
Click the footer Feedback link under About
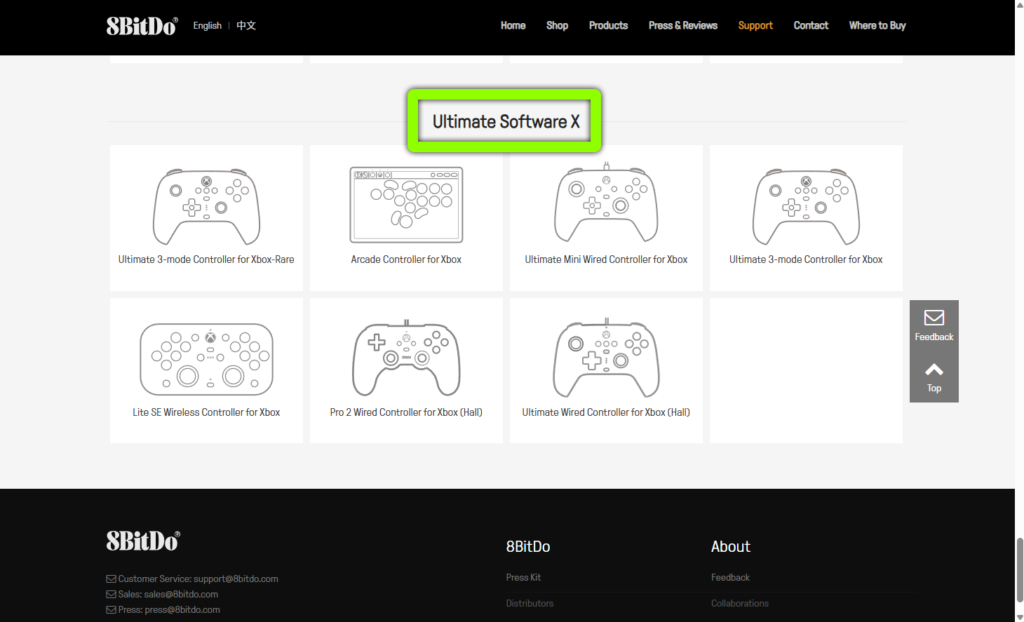click(730, 578)
